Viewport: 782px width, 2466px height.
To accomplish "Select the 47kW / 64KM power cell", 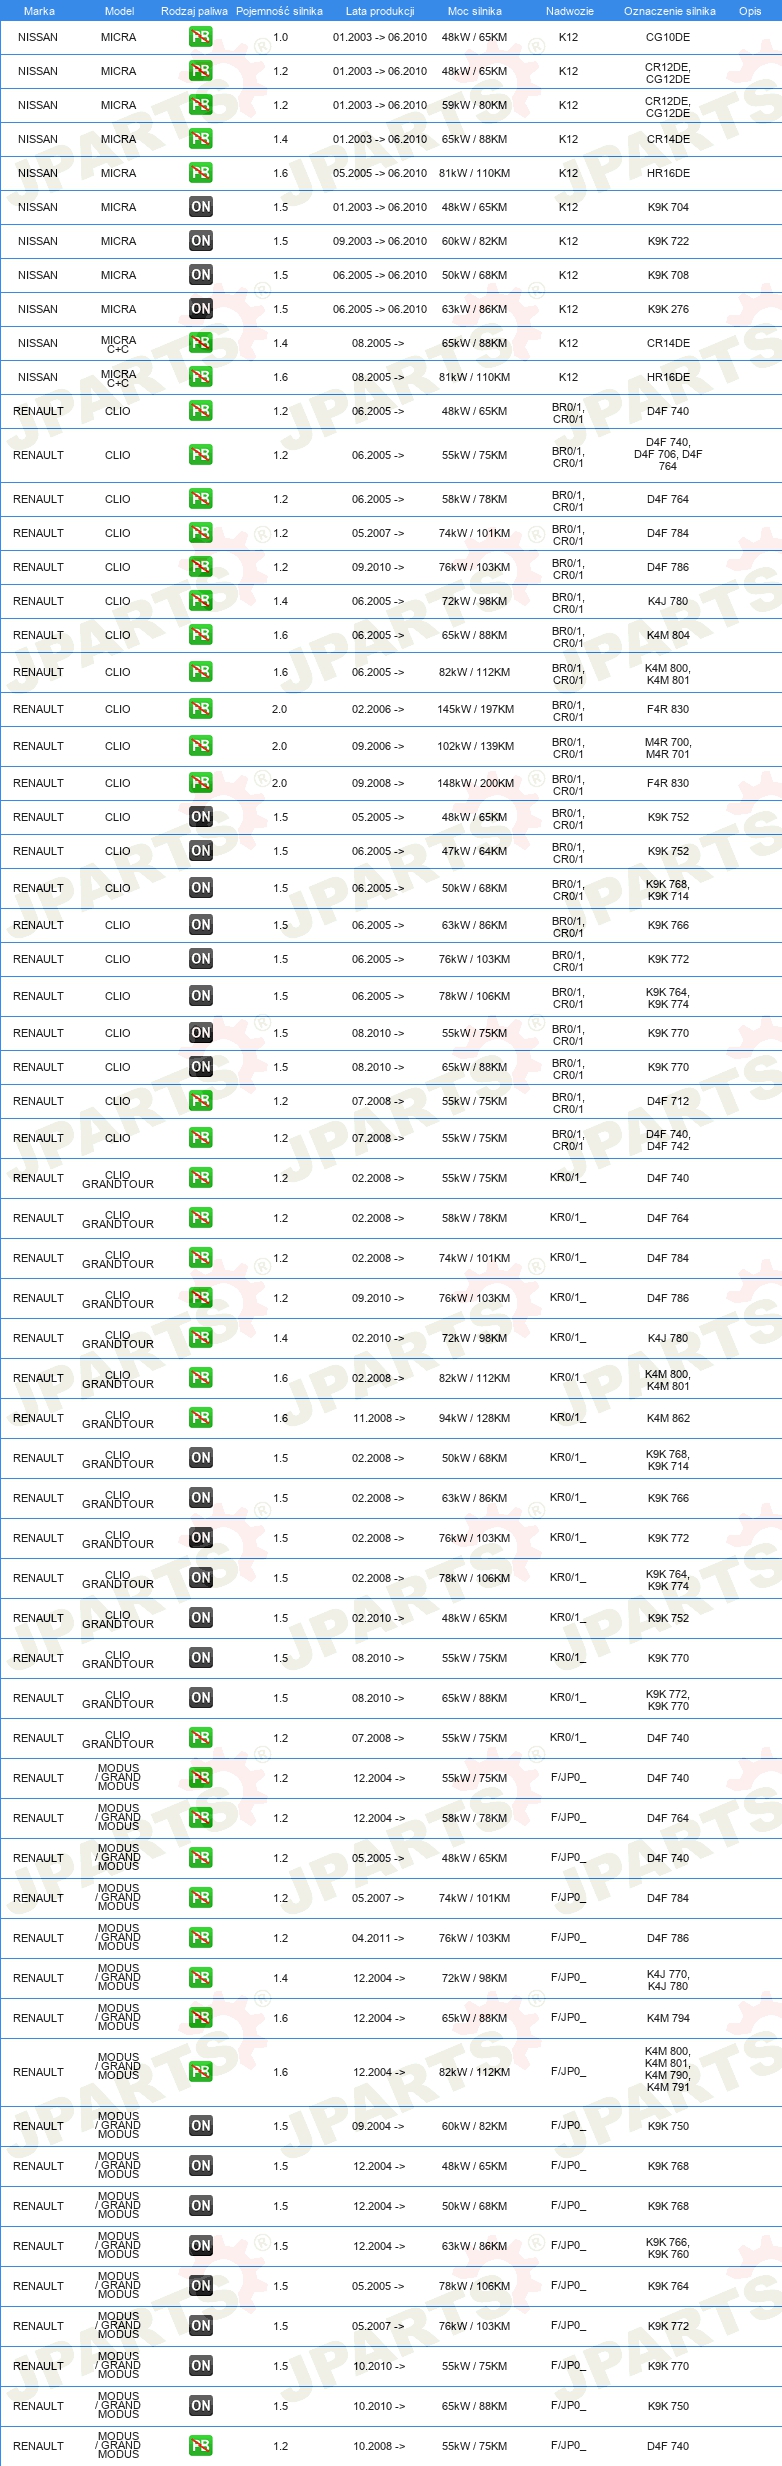I will coord(474,851).
